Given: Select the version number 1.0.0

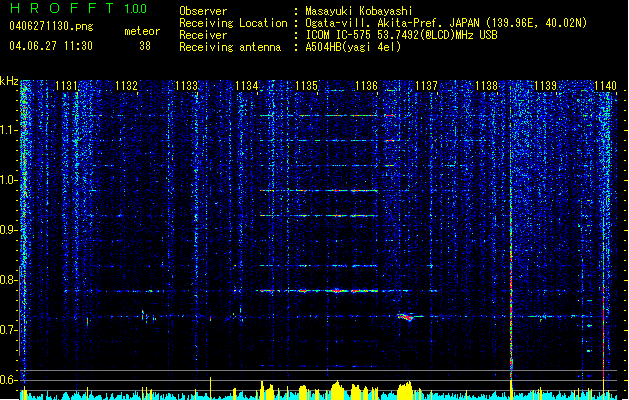Looking at the screenshot, I should tap(136, 8).
